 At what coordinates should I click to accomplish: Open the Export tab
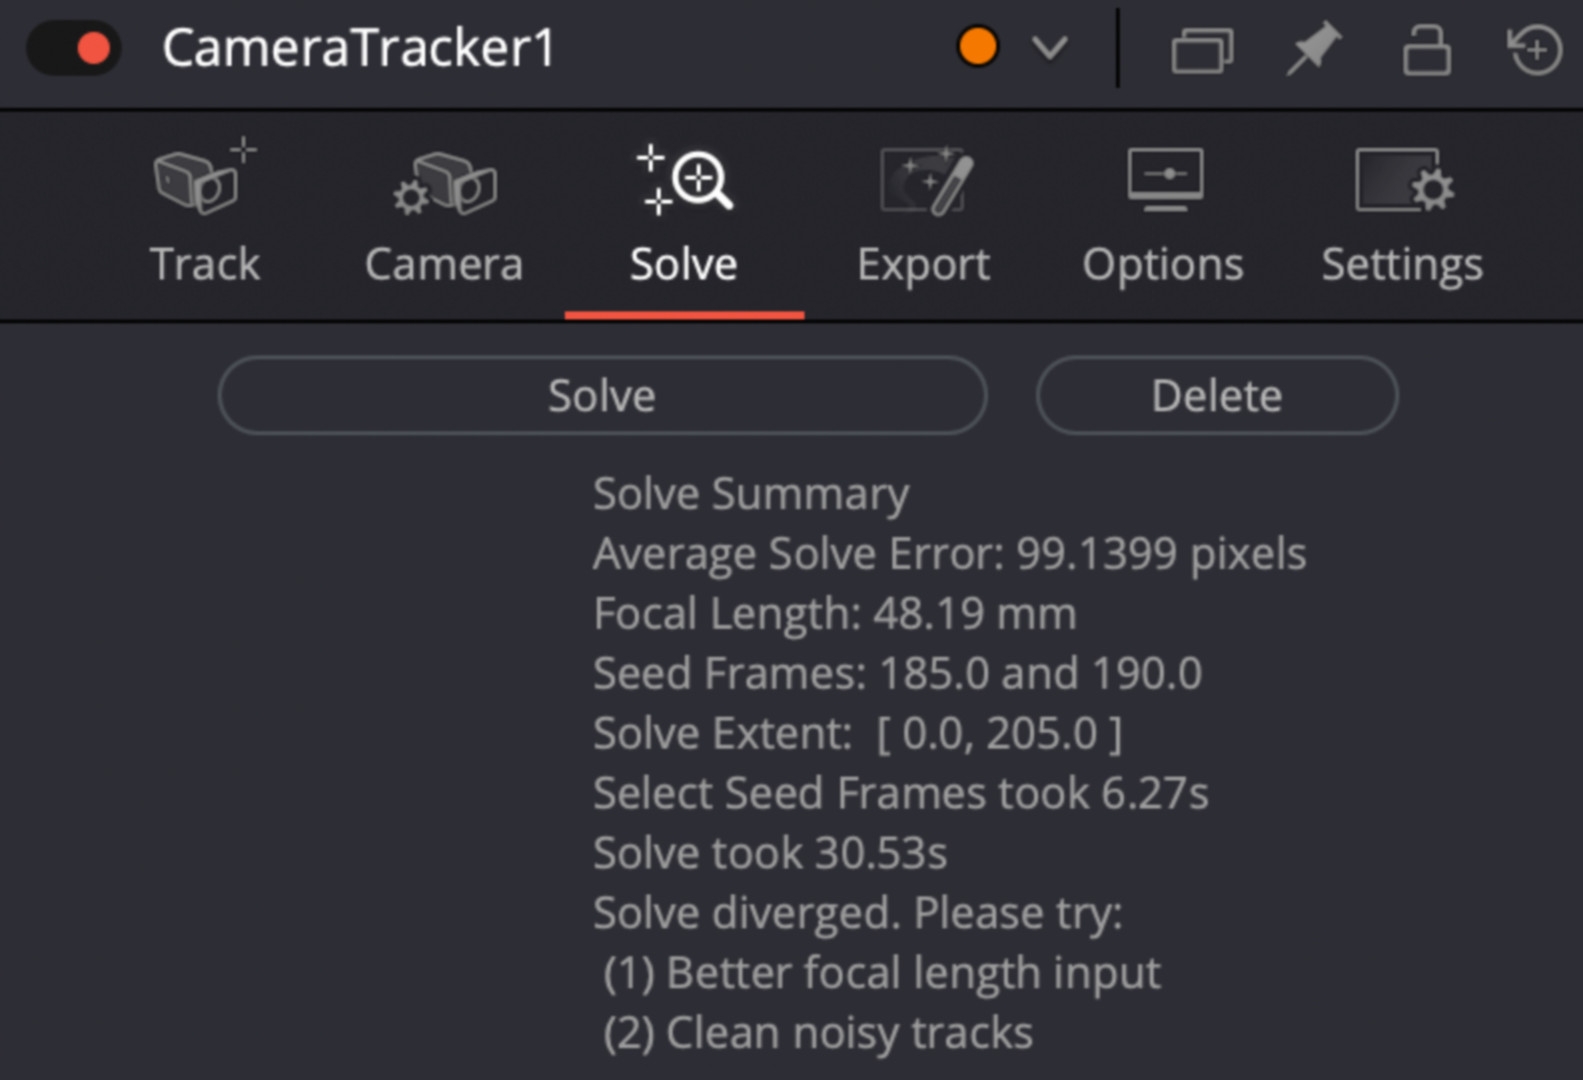tap(921, 263)
